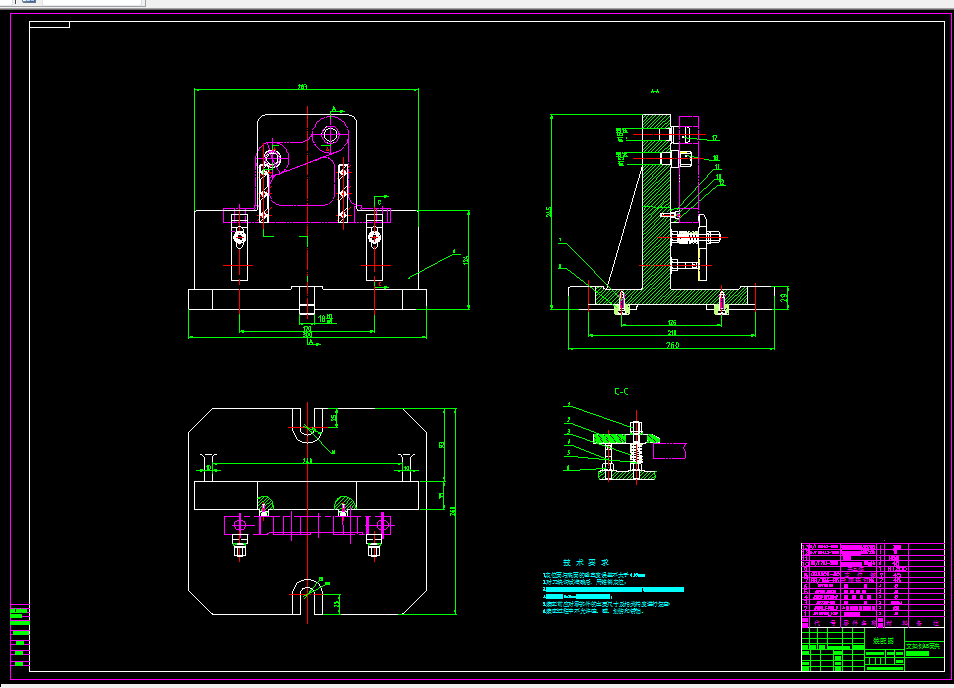
Task: Select the "零件名称" parts list header
Action: [859, 623]
